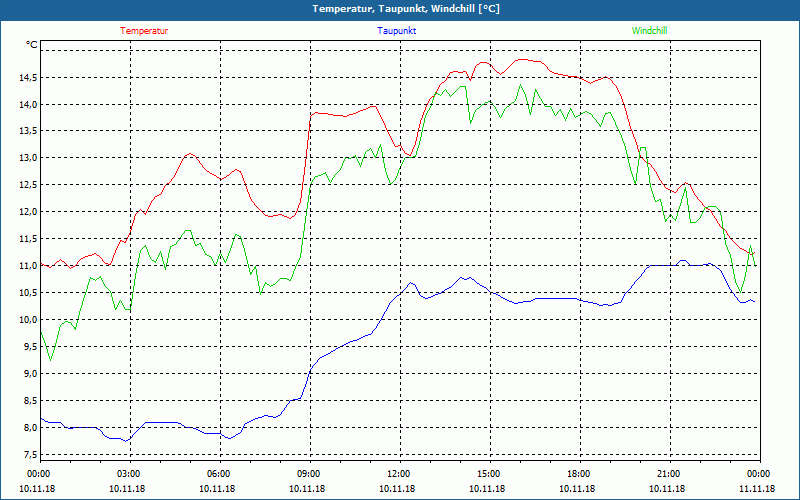Click the 11,0 y-axis value
The image size is (800, 500).
pyautogui.click(x=29, y=266)
